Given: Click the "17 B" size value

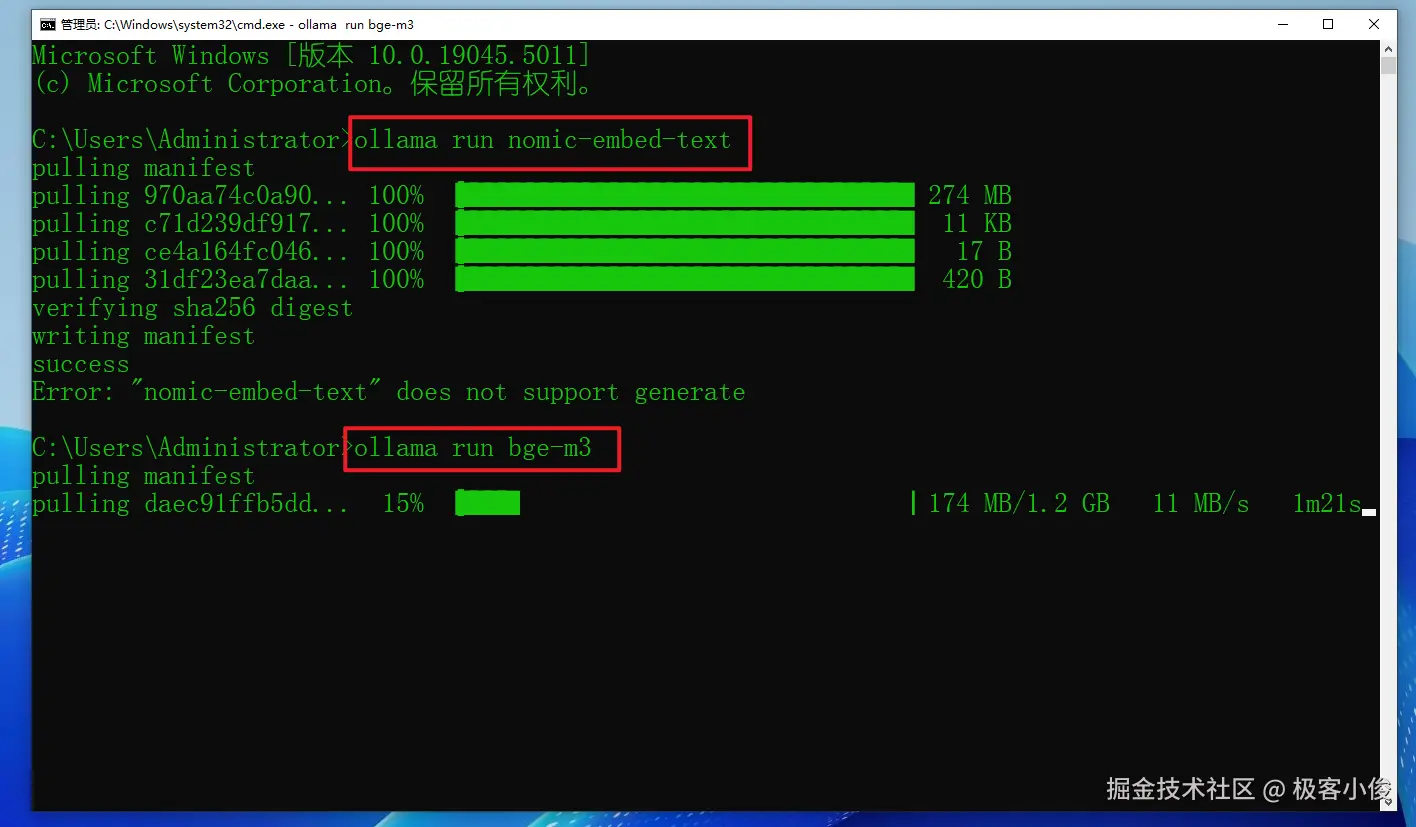Looking at the screenshot, I should click(984, 251).
